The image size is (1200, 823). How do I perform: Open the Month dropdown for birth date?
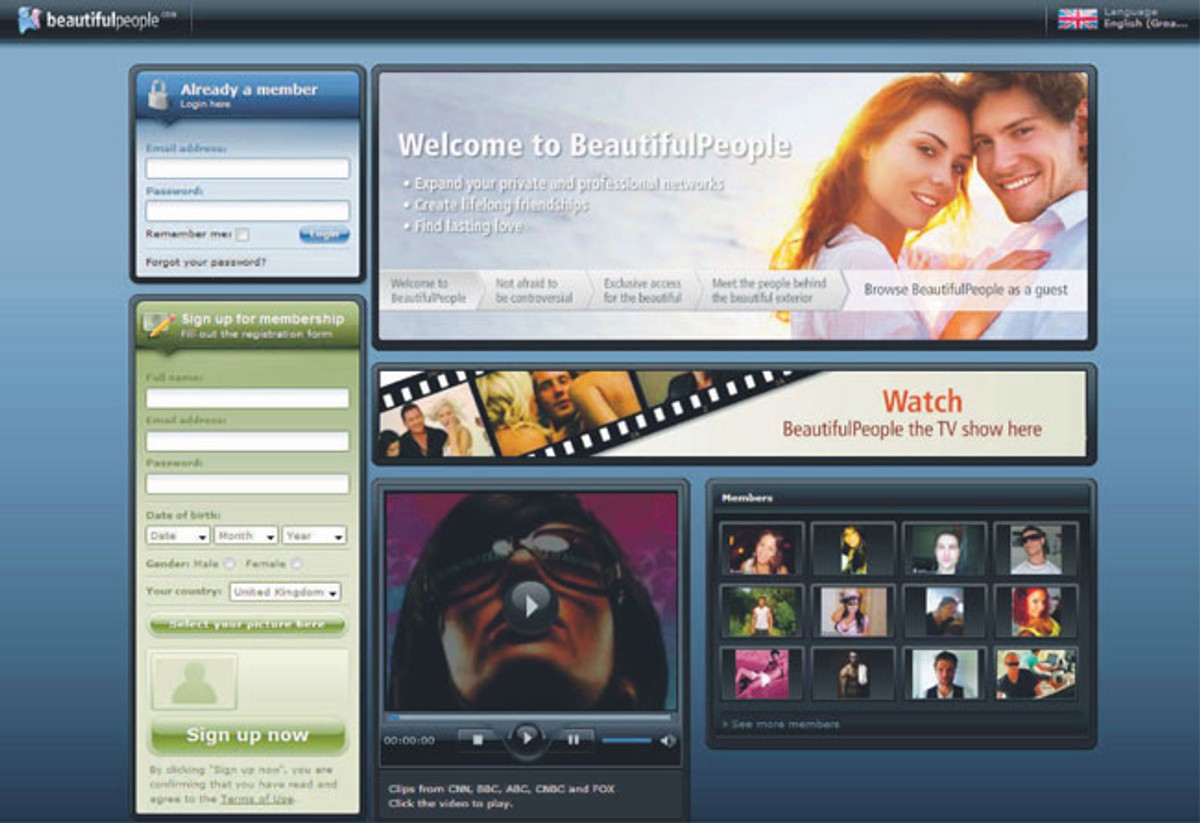tap(246, 536)
